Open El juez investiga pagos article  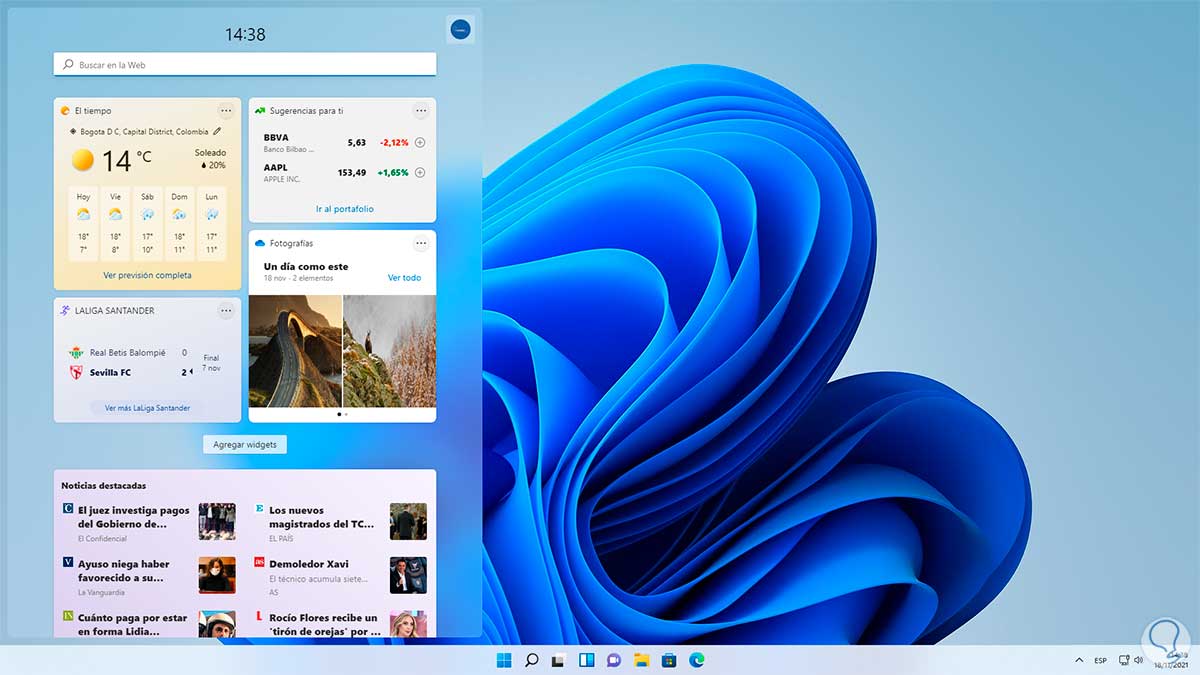[x=134, y=517]
